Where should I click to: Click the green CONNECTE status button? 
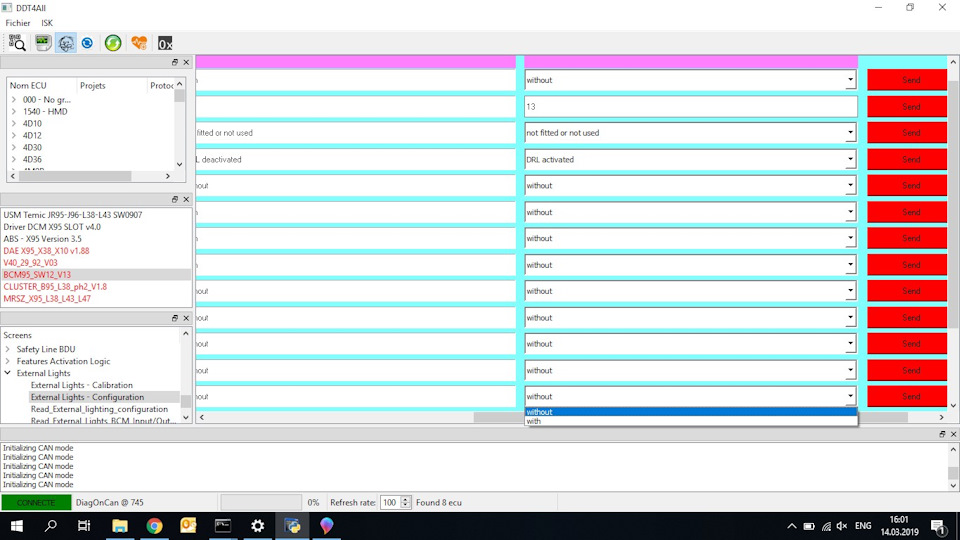tap(36, 502)
